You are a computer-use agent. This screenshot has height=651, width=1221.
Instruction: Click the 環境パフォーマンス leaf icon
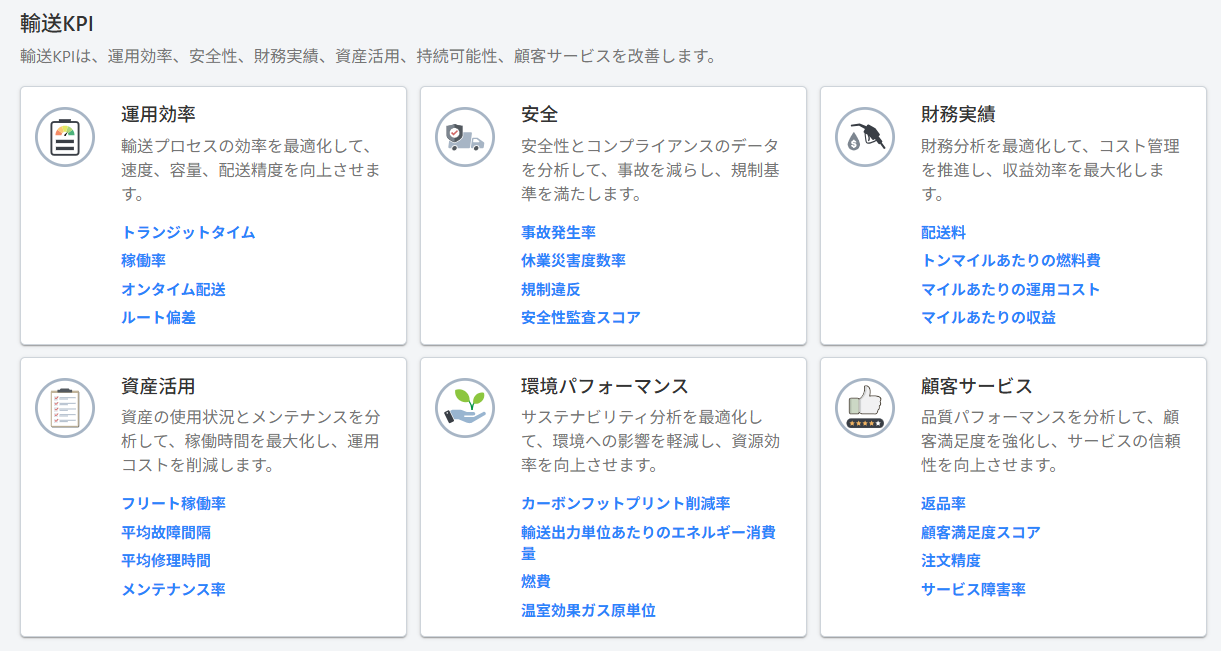click(464, 408)
